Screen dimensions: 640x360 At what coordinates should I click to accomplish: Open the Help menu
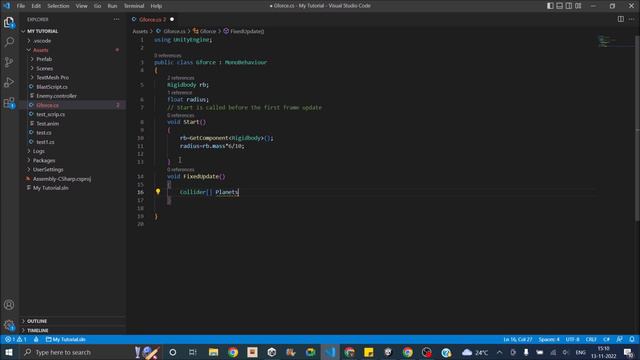pyautogui.click(x=156, y=6)
